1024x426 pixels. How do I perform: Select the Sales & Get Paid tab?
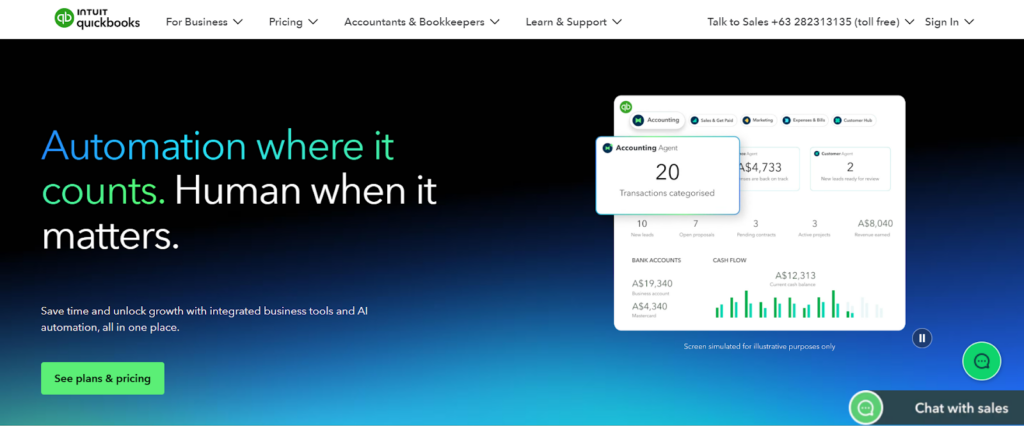click(715, 120)
